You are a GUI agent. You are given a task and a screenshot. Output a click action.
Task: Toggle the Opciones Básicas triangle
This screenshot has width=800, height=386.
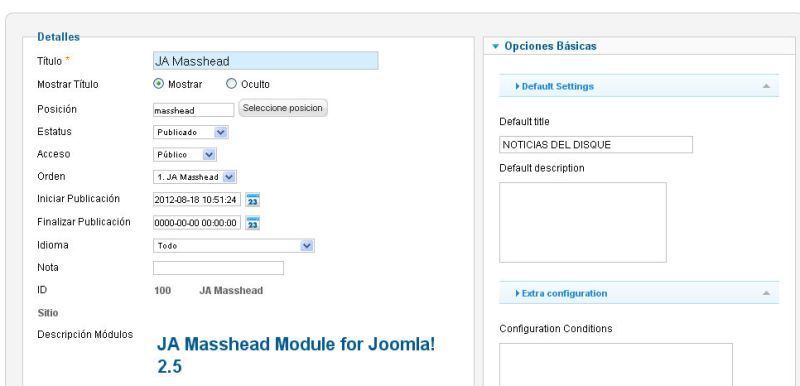[495, 46]
